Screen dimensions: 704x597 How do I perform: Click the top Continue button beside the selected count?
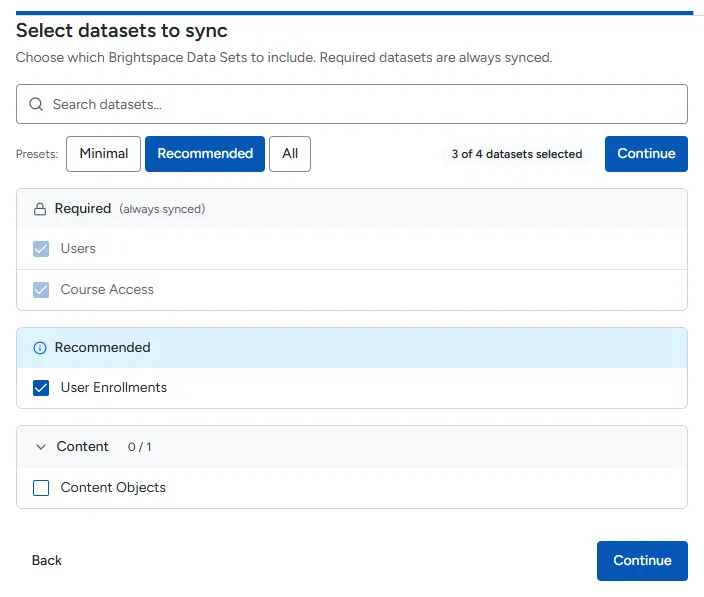(x=646, y=154)
